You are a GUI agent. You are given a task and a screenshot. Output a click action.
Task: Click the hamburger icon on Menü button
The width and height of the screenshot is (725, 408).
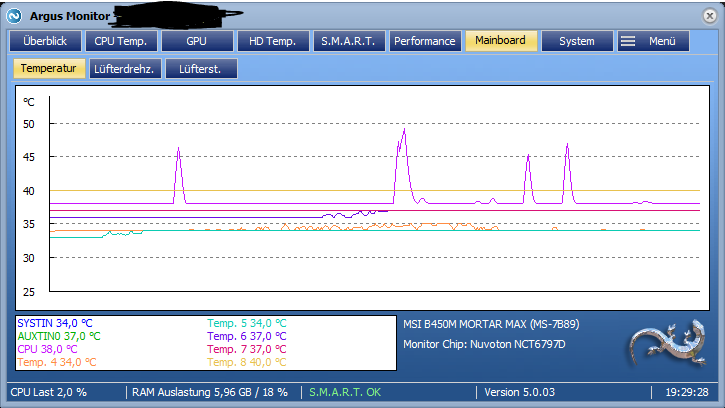click(x=627, y=41)
